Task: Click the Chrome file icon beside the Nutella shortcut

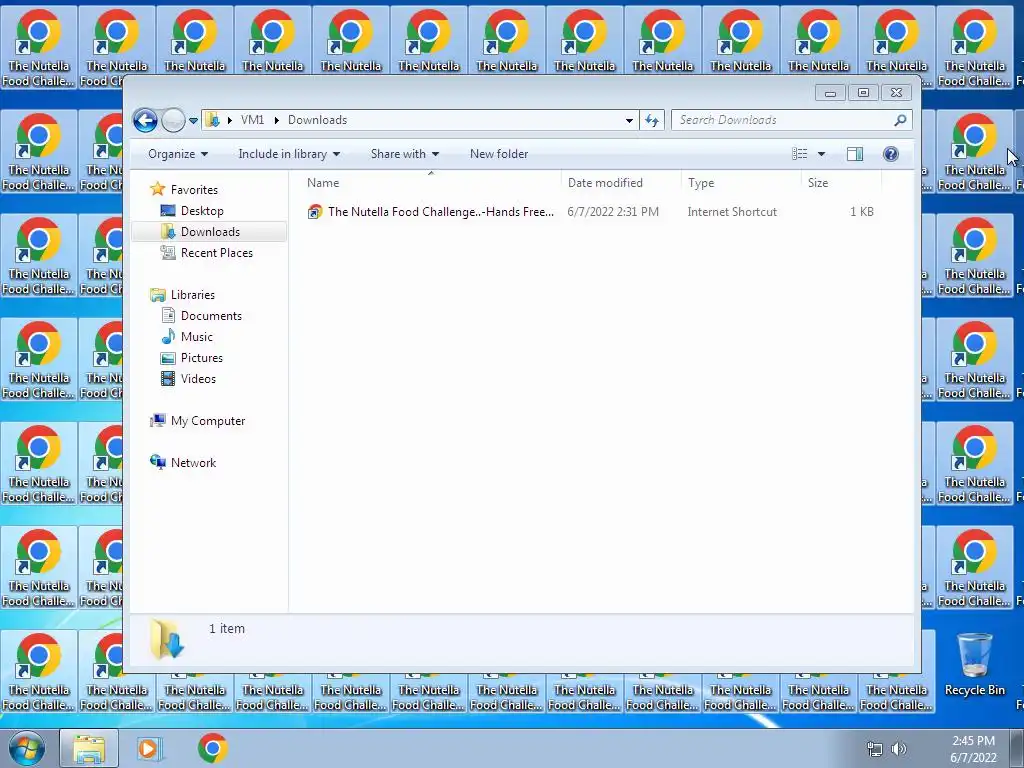Action: 315,212
